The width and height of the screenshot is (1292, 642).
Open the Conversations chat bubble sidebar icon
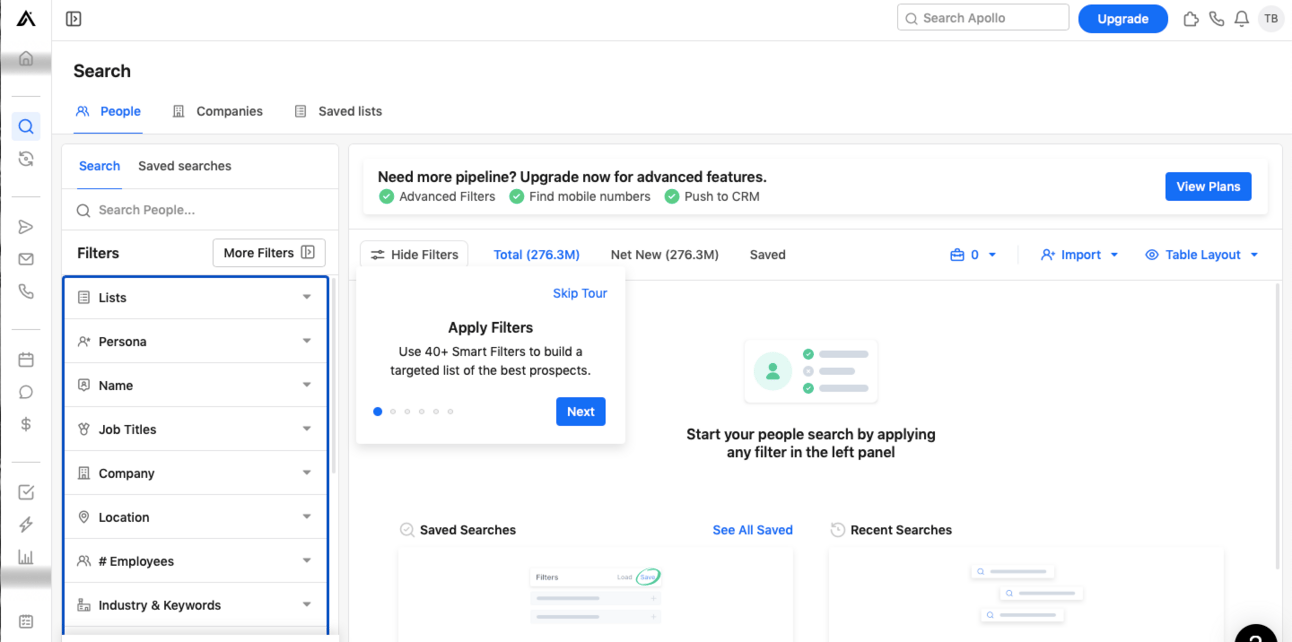click(x=26, y=392)
